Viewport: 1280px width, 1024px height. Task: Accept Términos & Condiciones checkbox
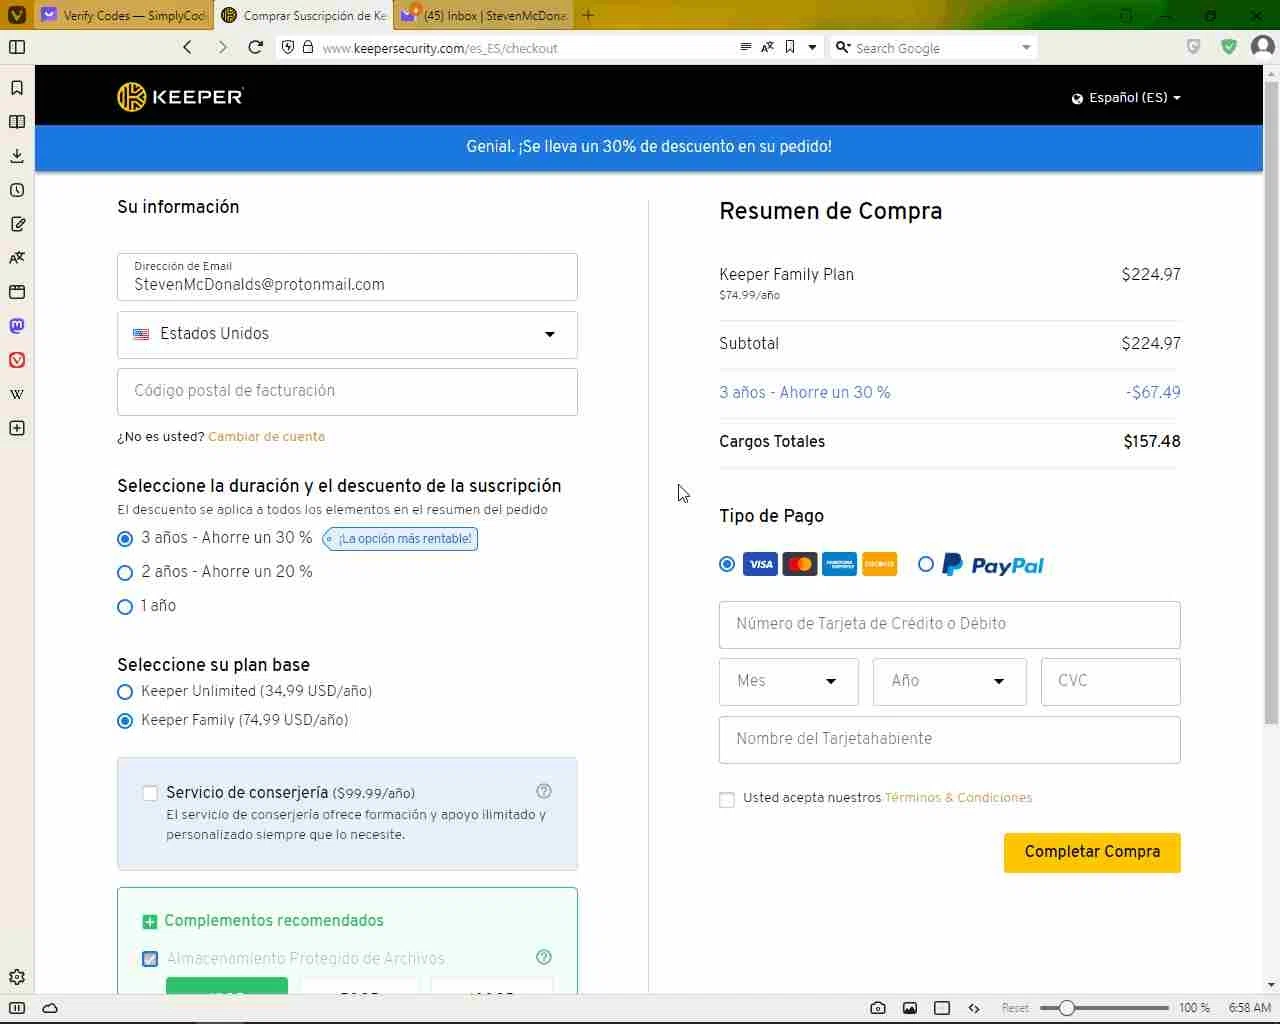pos(727,799)
